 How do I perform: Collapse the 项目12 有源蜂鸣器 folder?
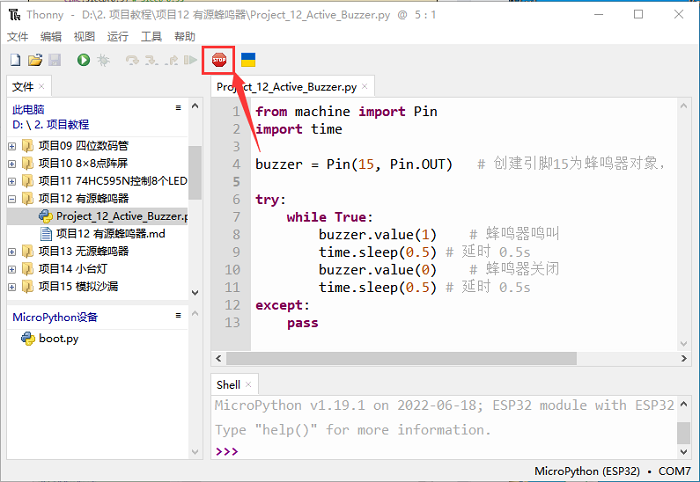(x=12, y=198)
